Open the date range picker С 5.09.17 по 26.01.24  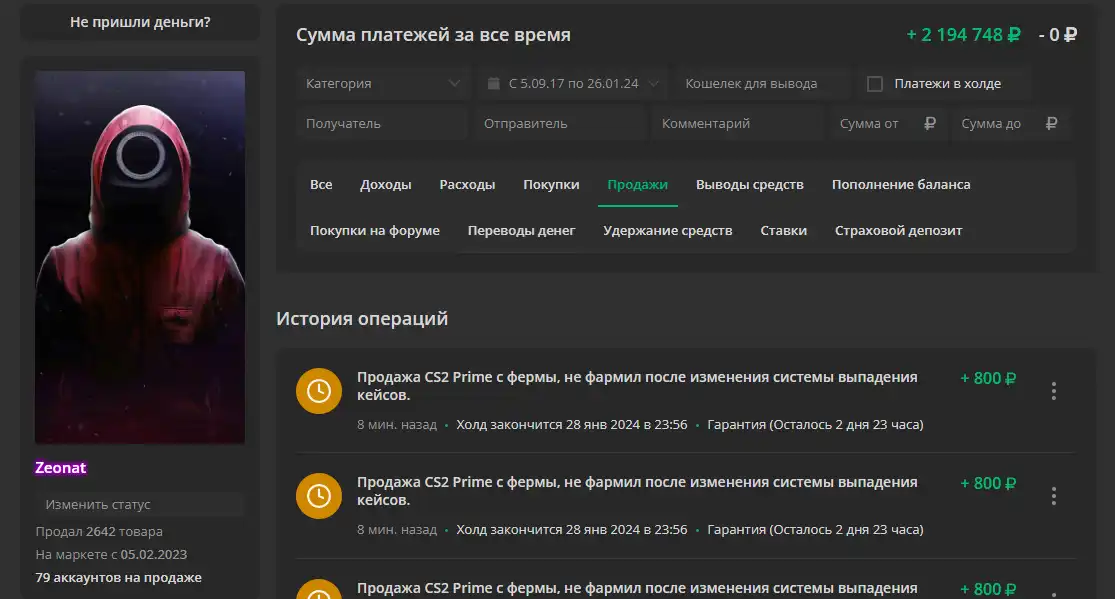tap(573, 83)
